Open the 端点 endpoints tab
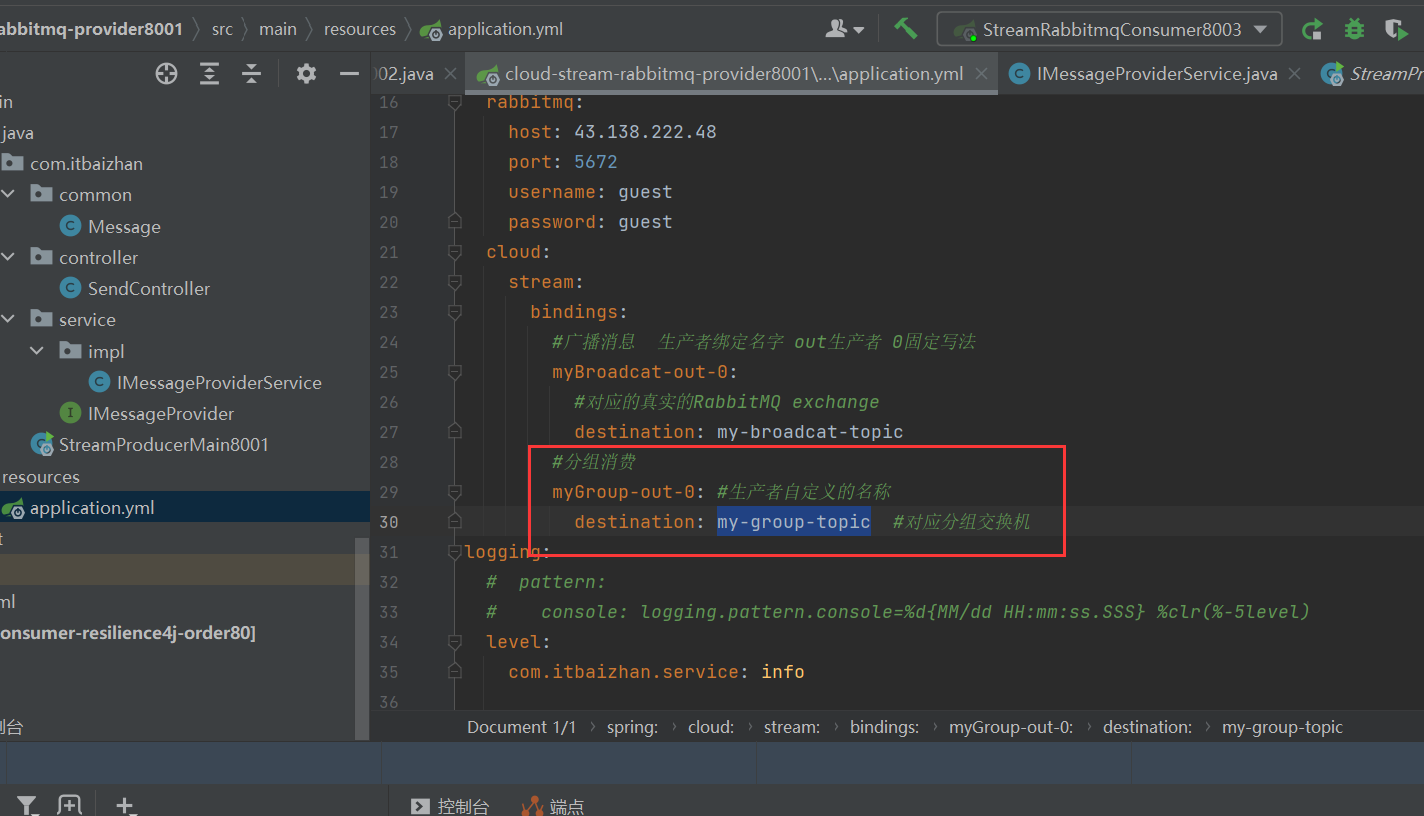This screenshot has width=1424, height=816. pyautogui.click(x=552, y=806)
